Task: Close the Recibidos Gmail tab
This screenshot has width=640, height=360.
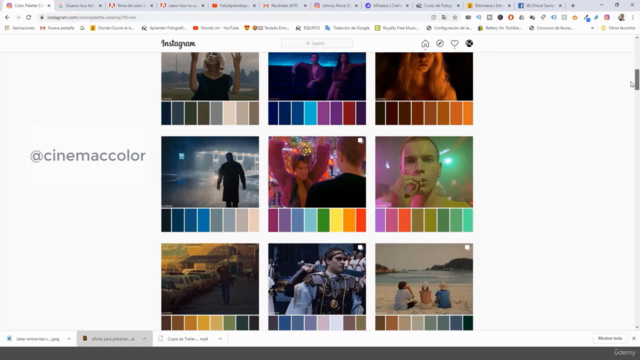Action: pyautogui.click(x=305, y=6)
